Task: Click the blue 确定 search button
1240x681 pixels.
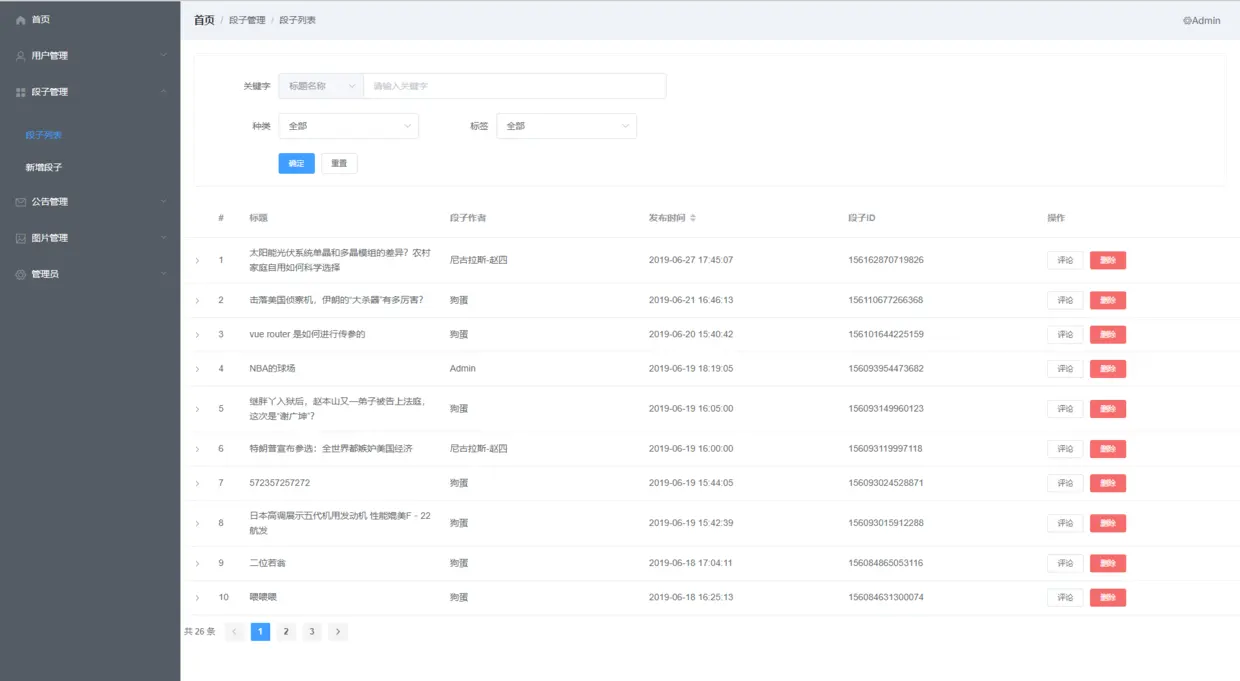Action: click(x=296, y=163)
